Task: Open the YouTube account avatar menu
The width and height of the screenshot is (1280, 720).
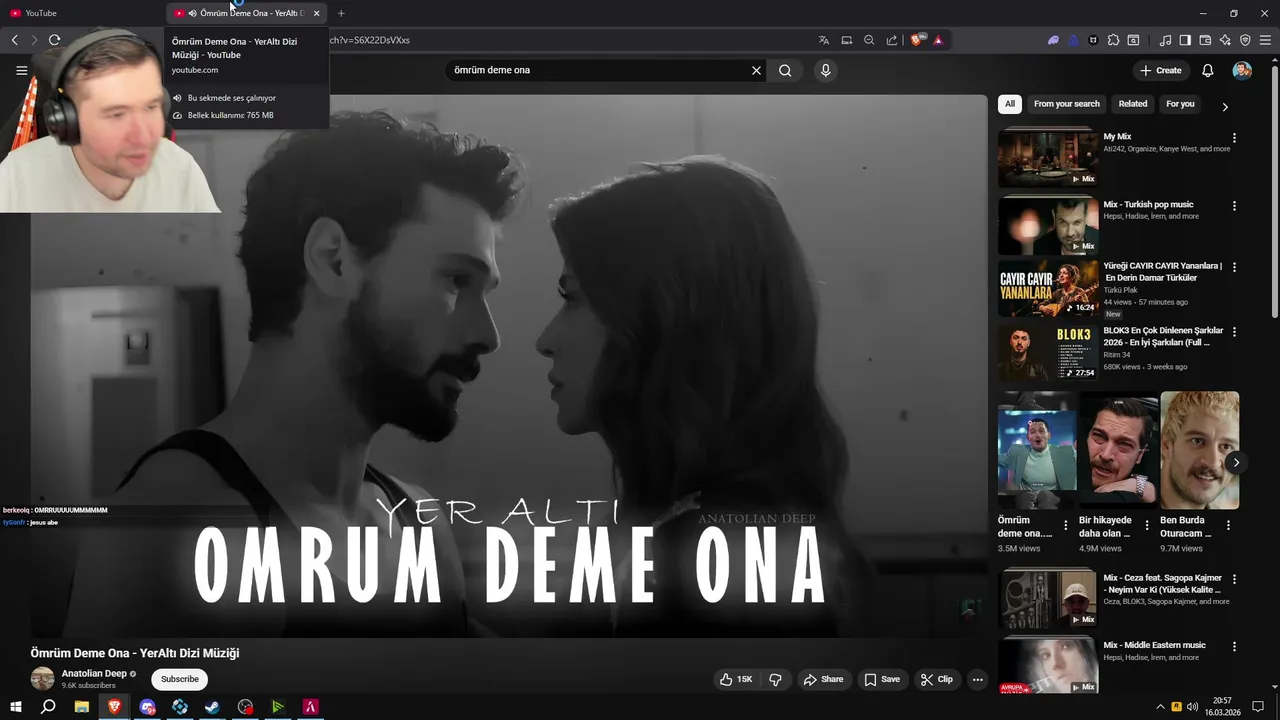Action: tap(1242, 70)
